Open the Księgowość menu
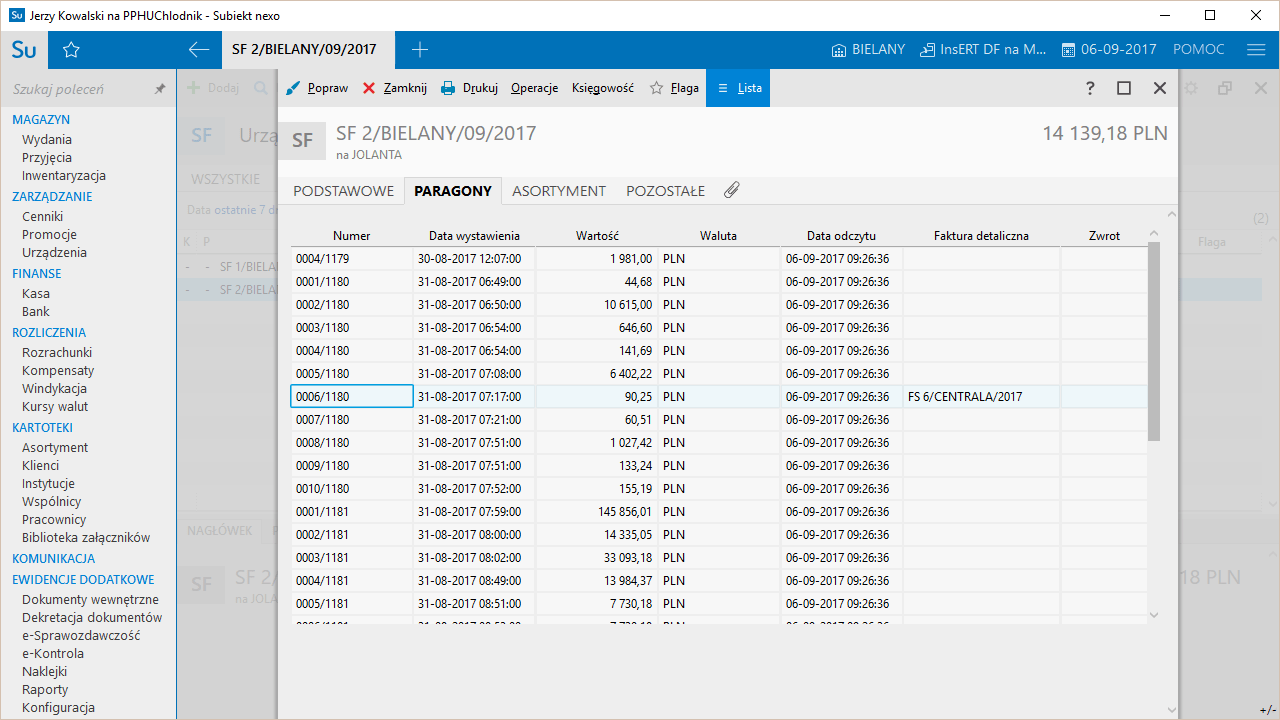The height and width of the screenshot is (720, 1280). coord(603,88)
